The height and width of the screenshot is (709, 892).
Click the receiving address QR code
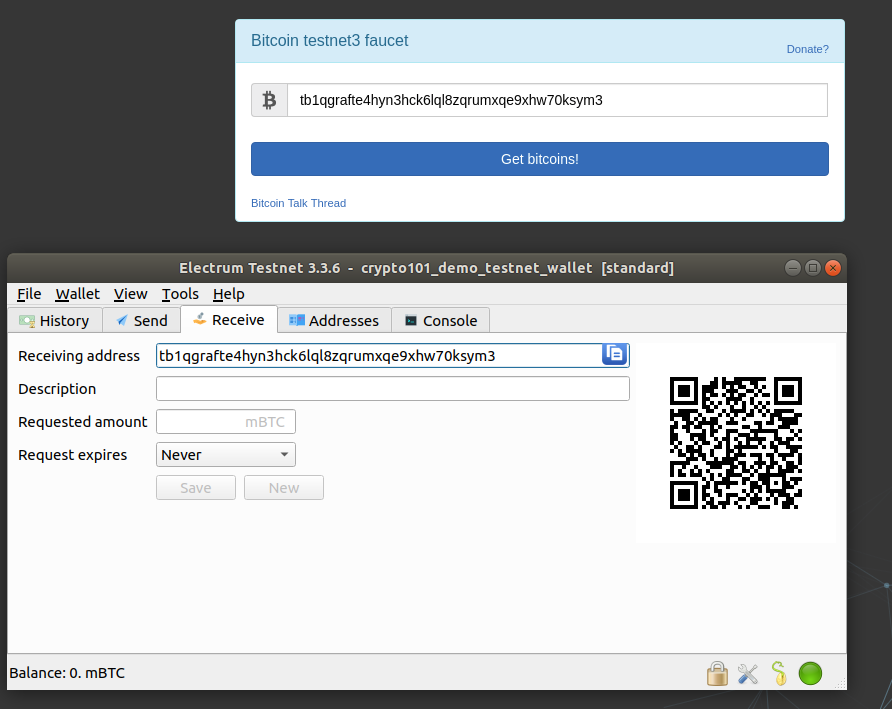point(736,443)
